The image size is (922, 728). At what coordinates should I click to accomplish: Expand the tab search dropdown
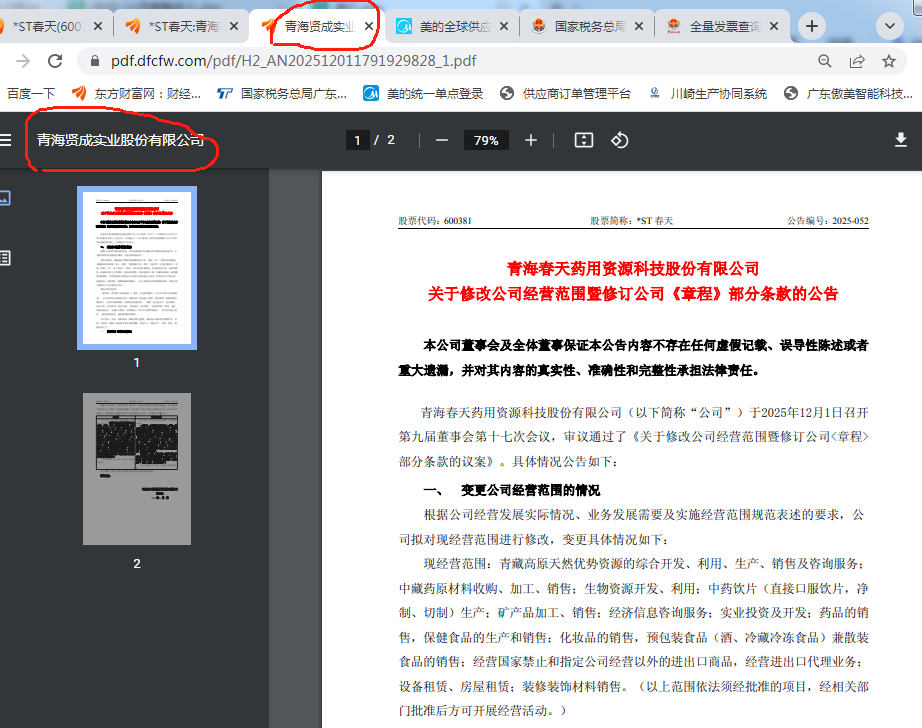[890, 26]
